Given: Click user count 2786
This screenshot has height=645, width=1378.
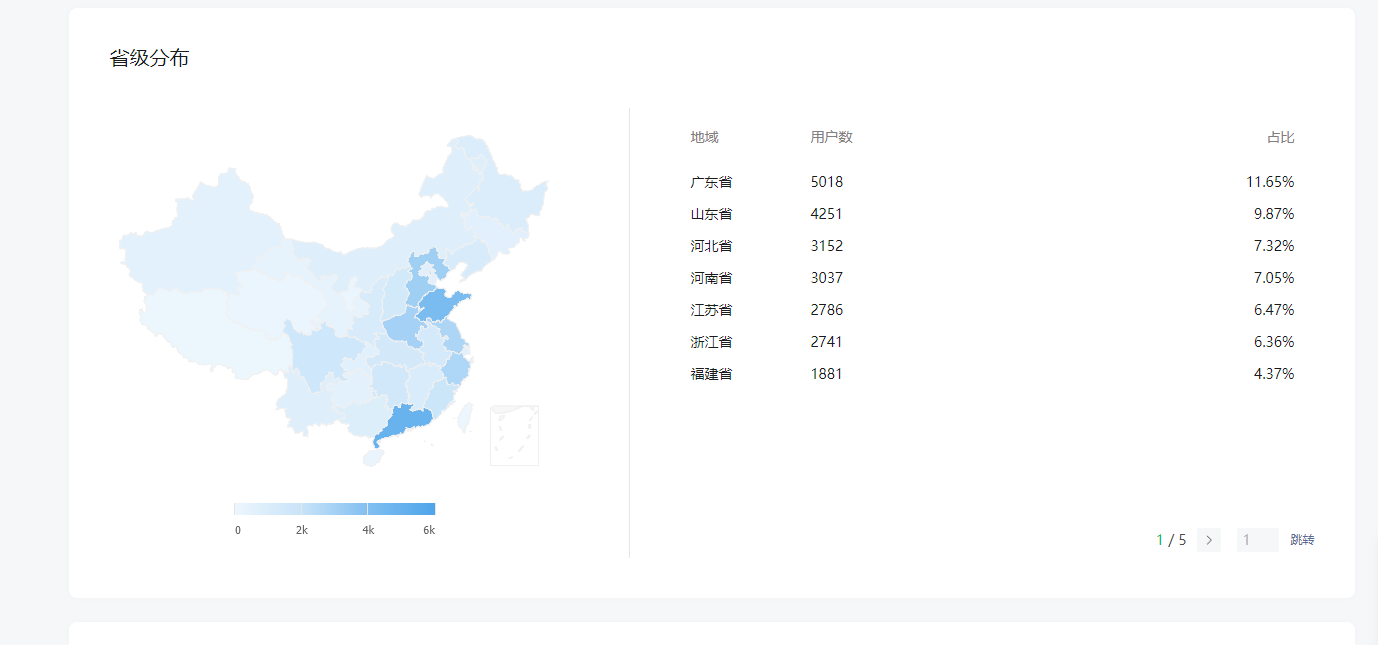Looking at the screenshot, I should 827,310.
